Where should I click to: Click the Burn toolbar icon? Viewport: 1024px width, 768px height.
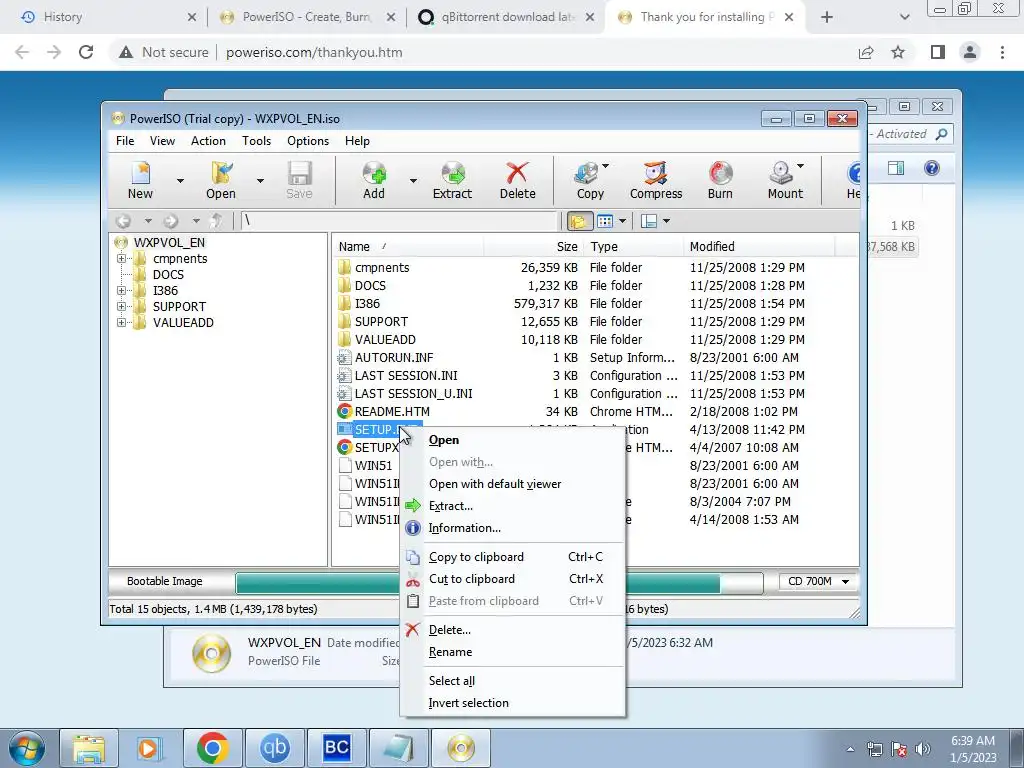(720, 174)
